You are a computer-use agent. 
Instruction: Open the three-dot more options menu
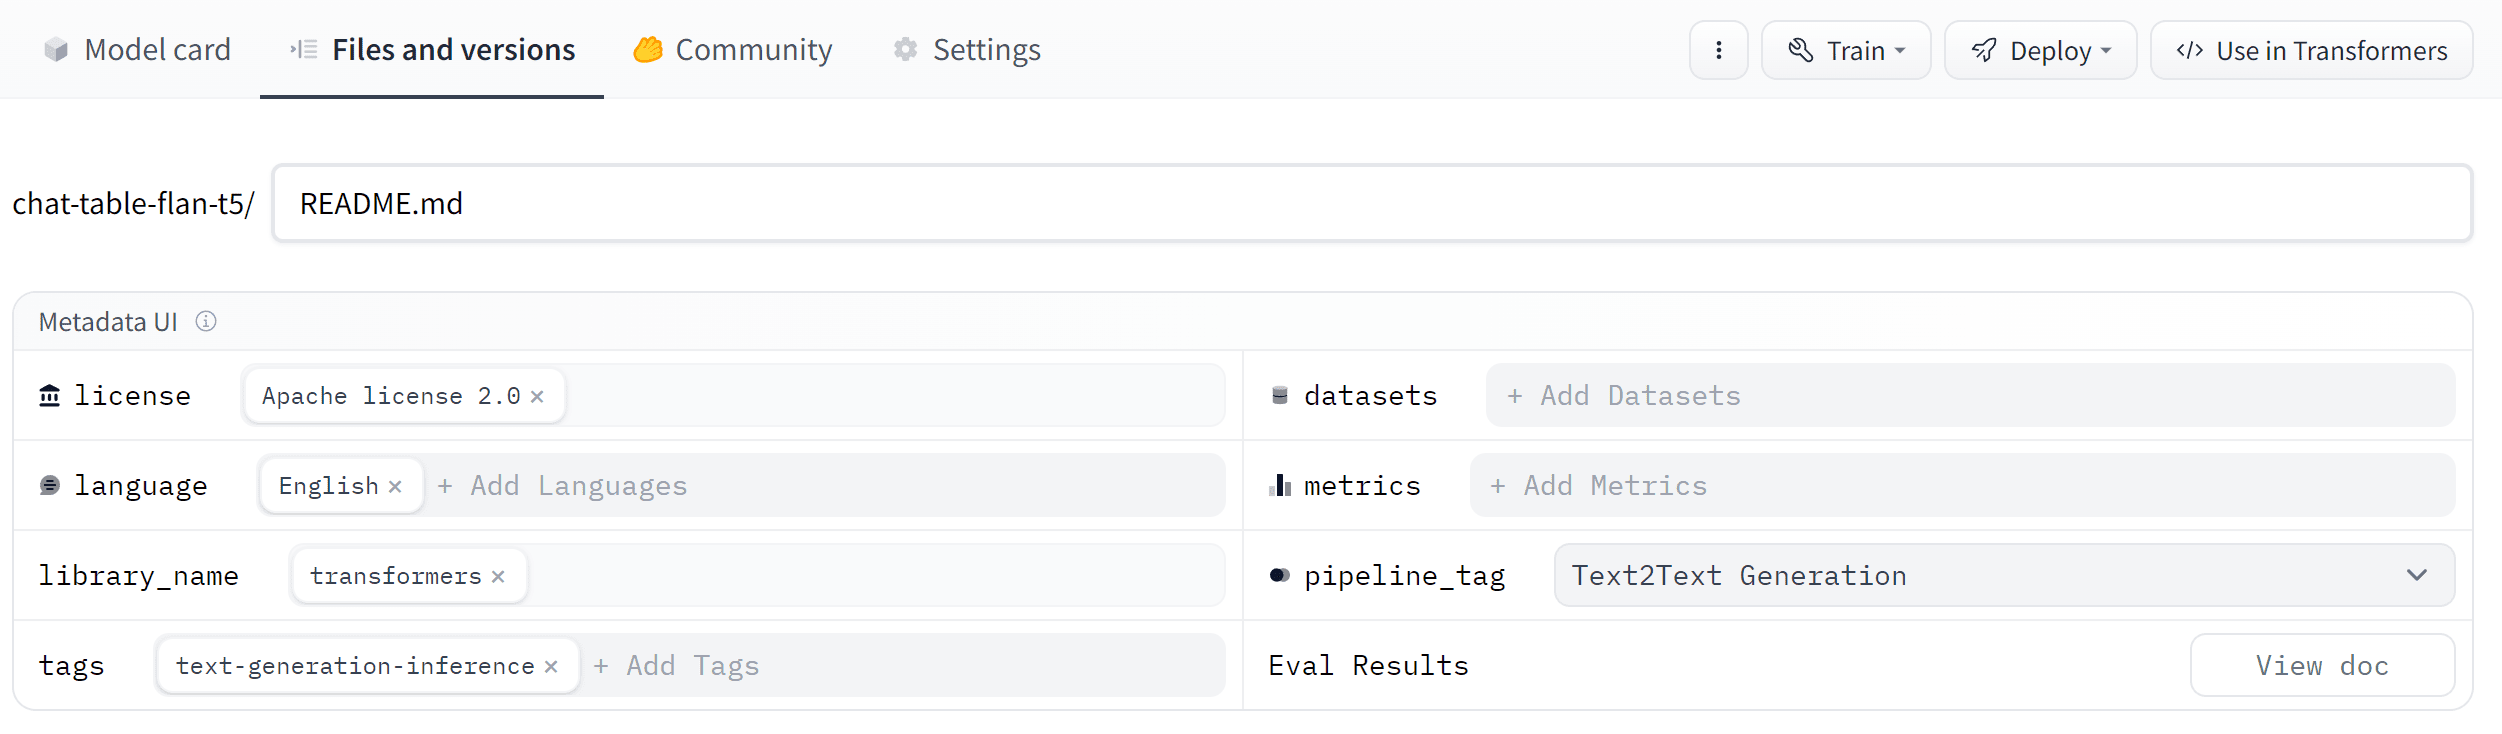1718,50
